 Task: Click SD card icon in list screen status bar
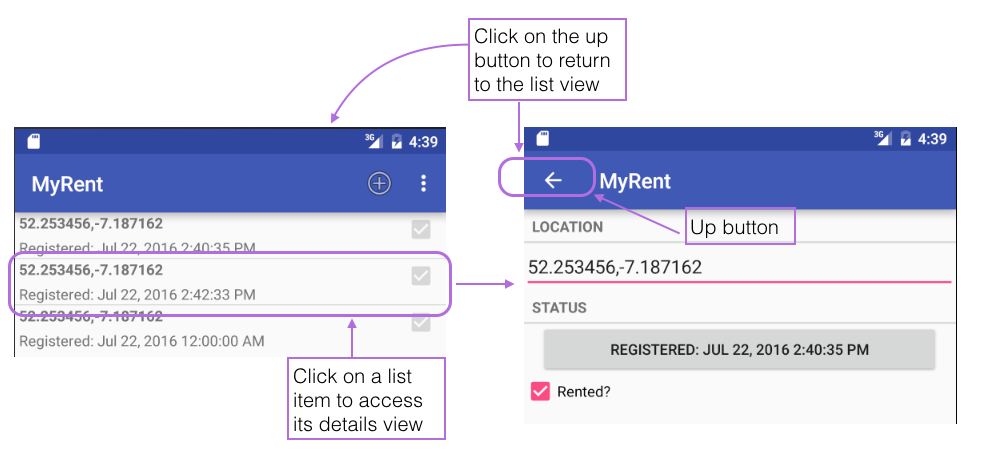pyautogui.click(x=34, y=141)
